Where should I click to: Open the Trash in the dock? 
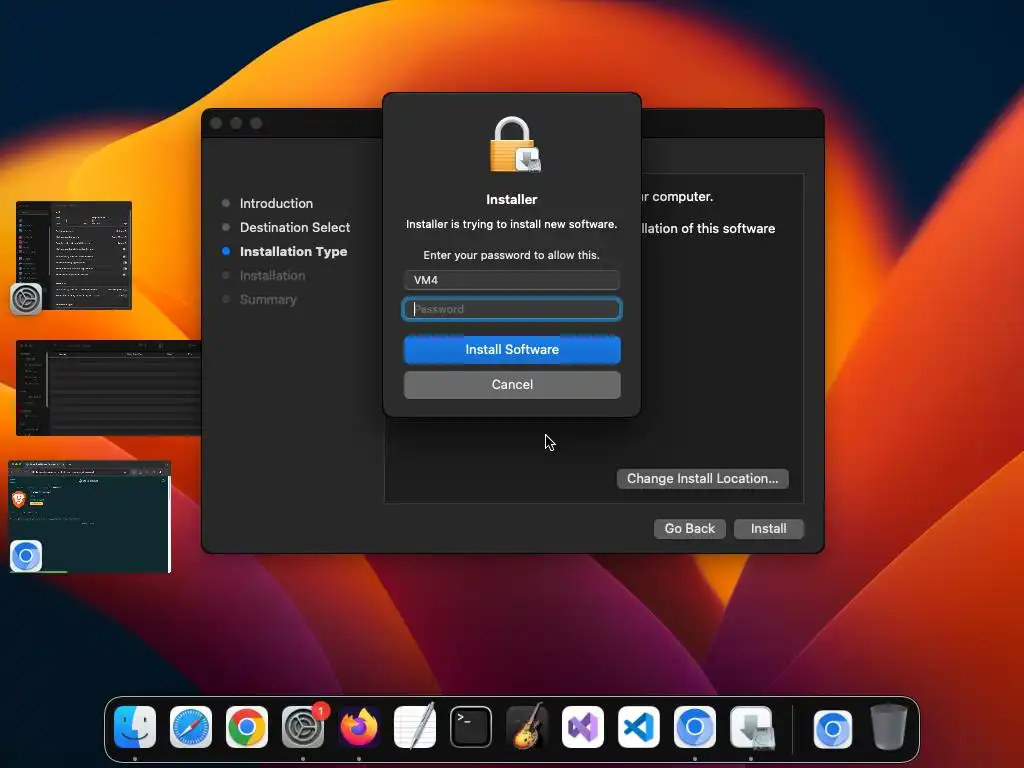pos(889,727)
